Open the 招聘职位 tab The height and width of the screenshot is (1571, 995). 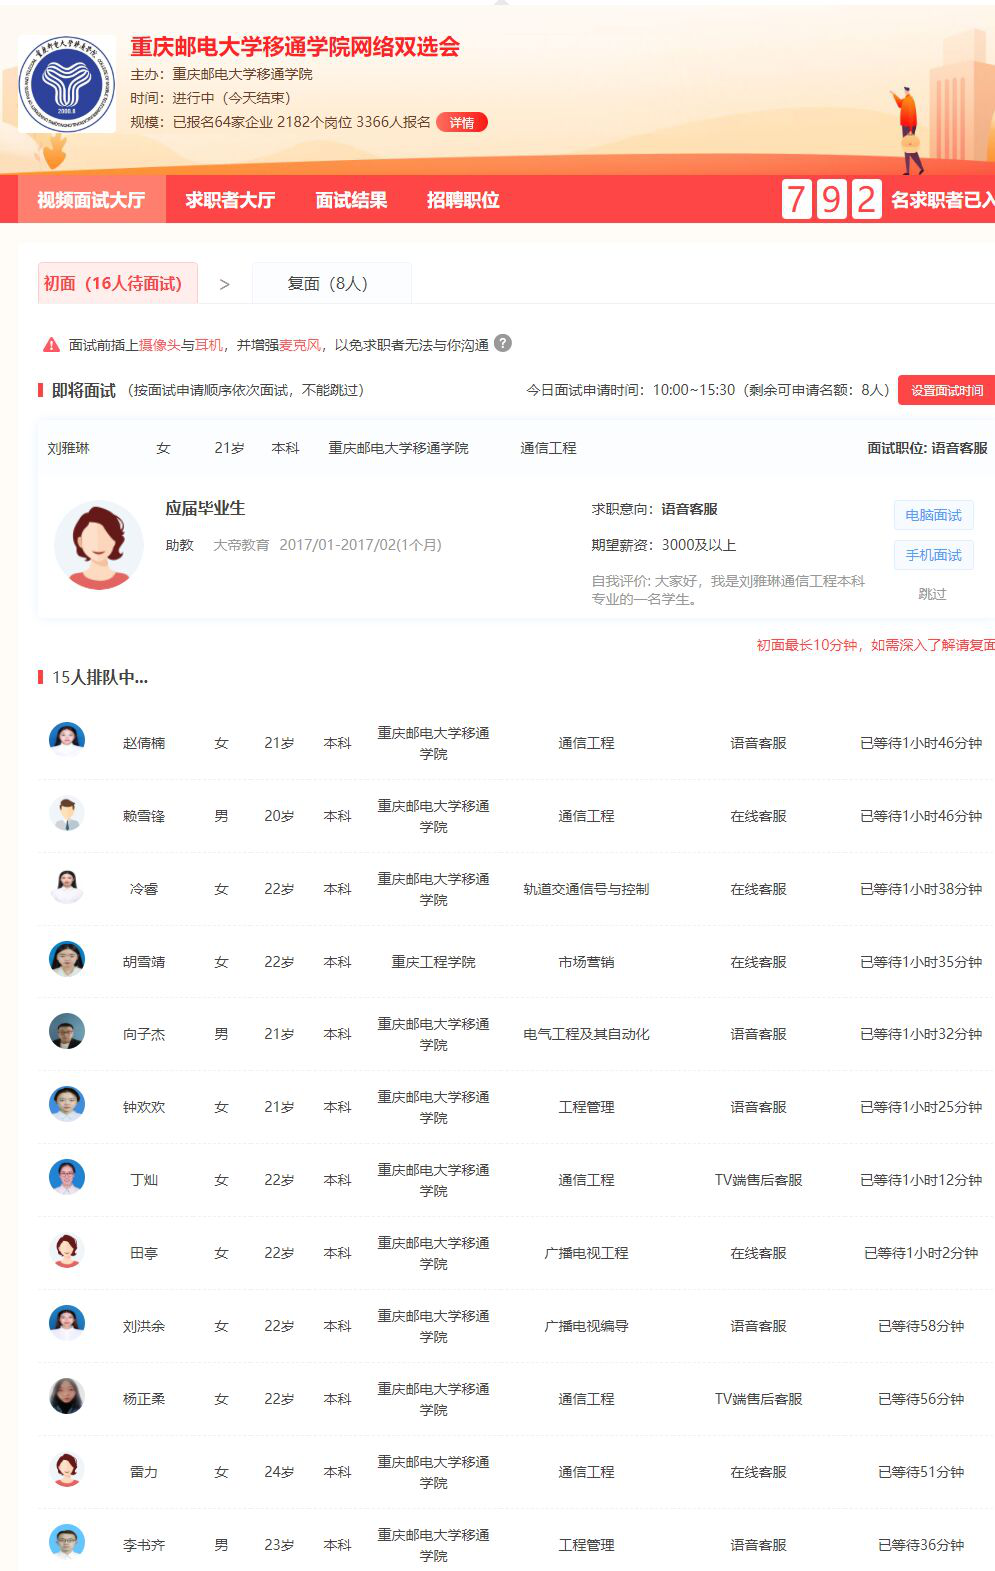(463, 200)
